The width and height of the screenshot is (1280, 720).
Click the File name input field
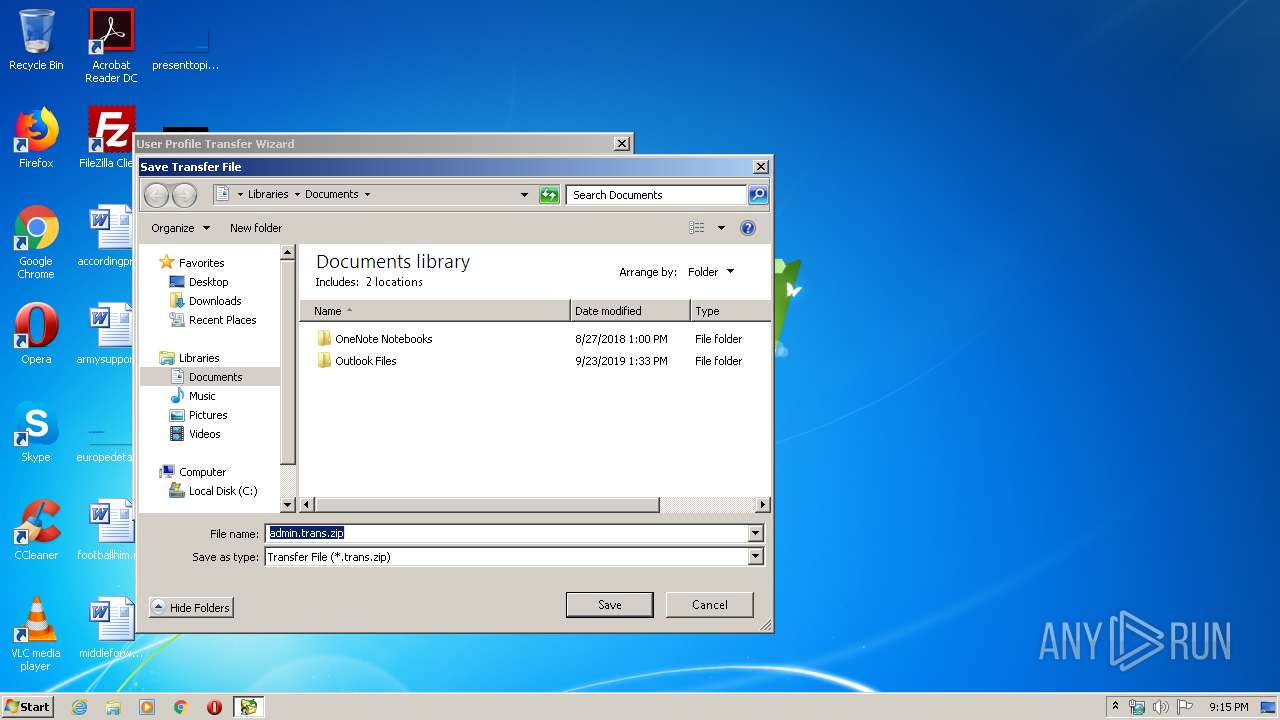(507, 534)
